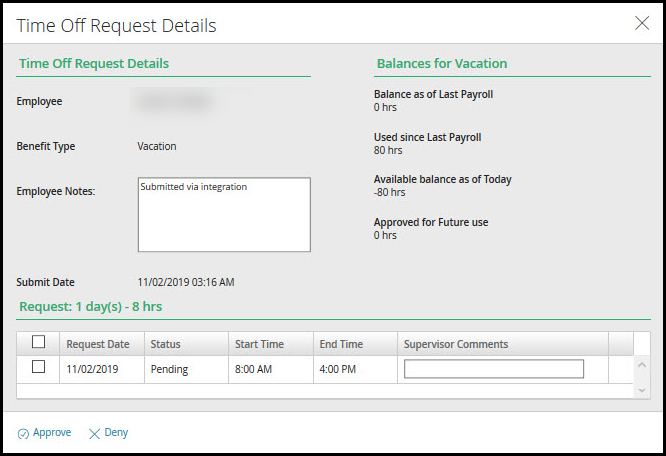
Task: Click the Approve link text
Action: click(x=52, y=433)
